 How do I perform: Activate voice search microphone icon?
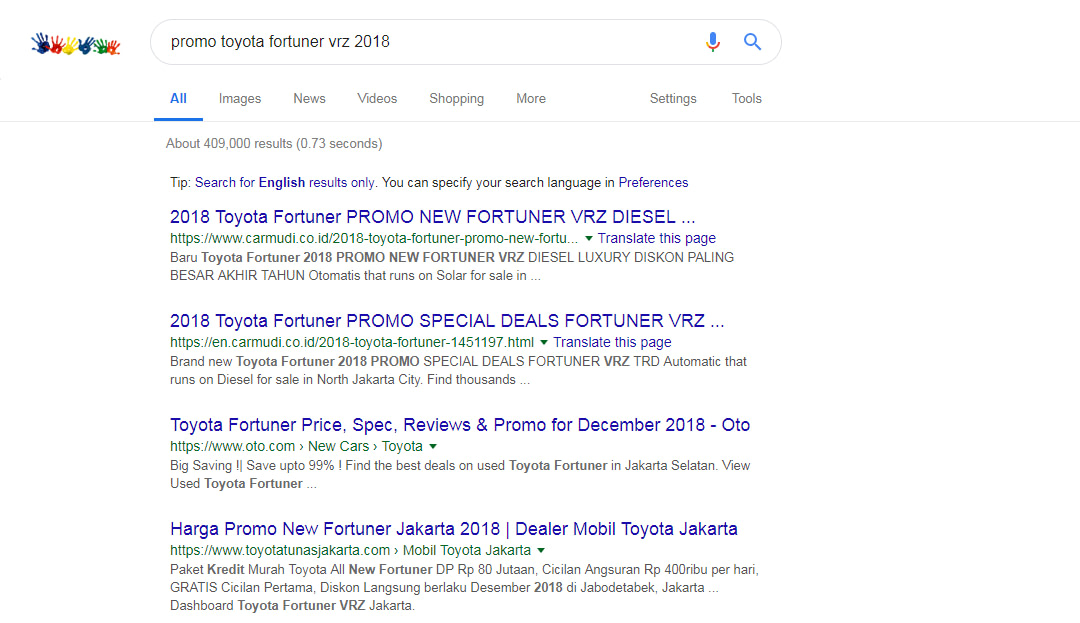click(713, 42)
